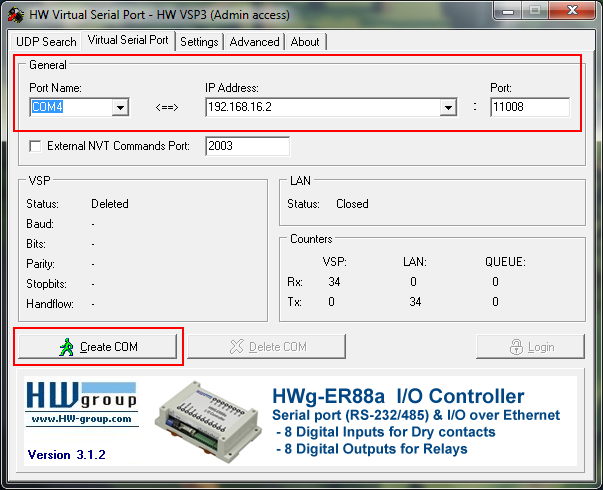
Task: Expand the IP Address dropdown arrow
Action: coord(448,107)
